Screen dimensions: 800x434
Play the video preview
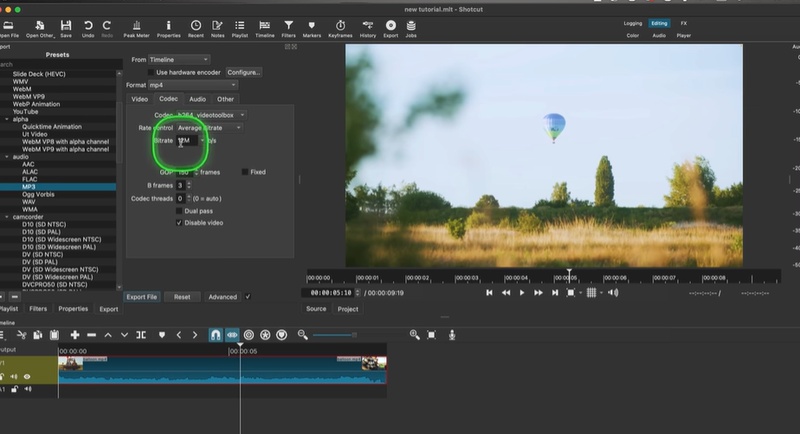[x=521, y=293]
